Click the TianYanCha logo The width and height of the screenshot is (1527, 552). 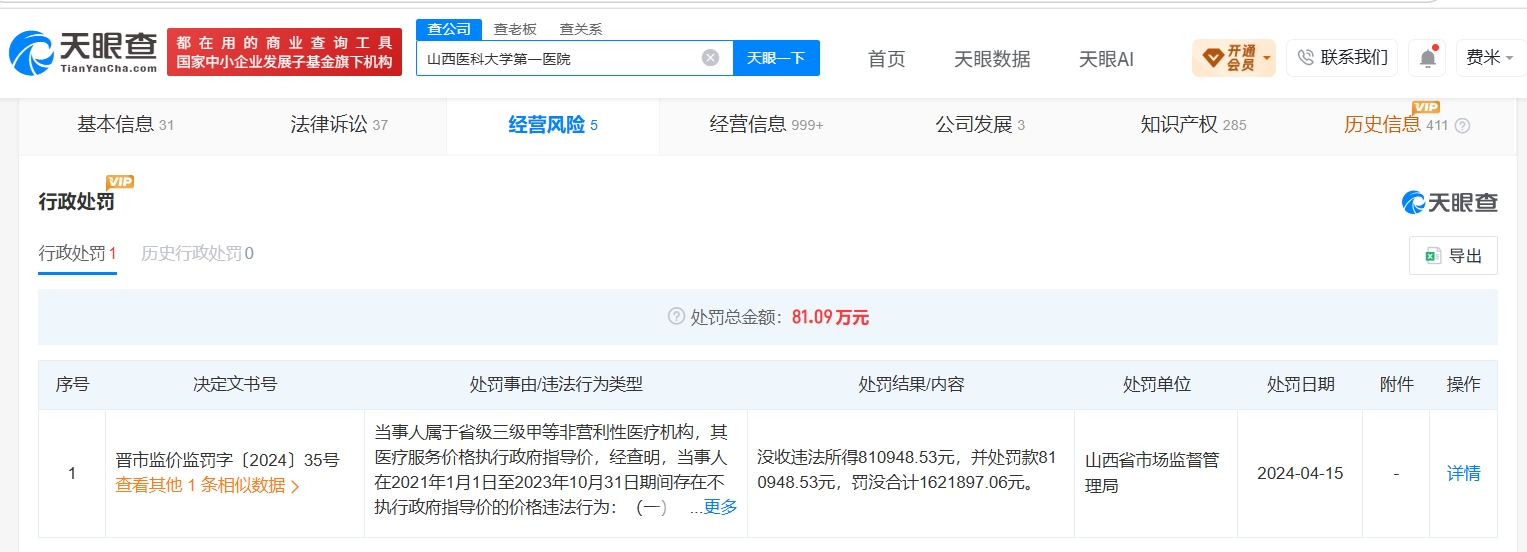point(83,52)
